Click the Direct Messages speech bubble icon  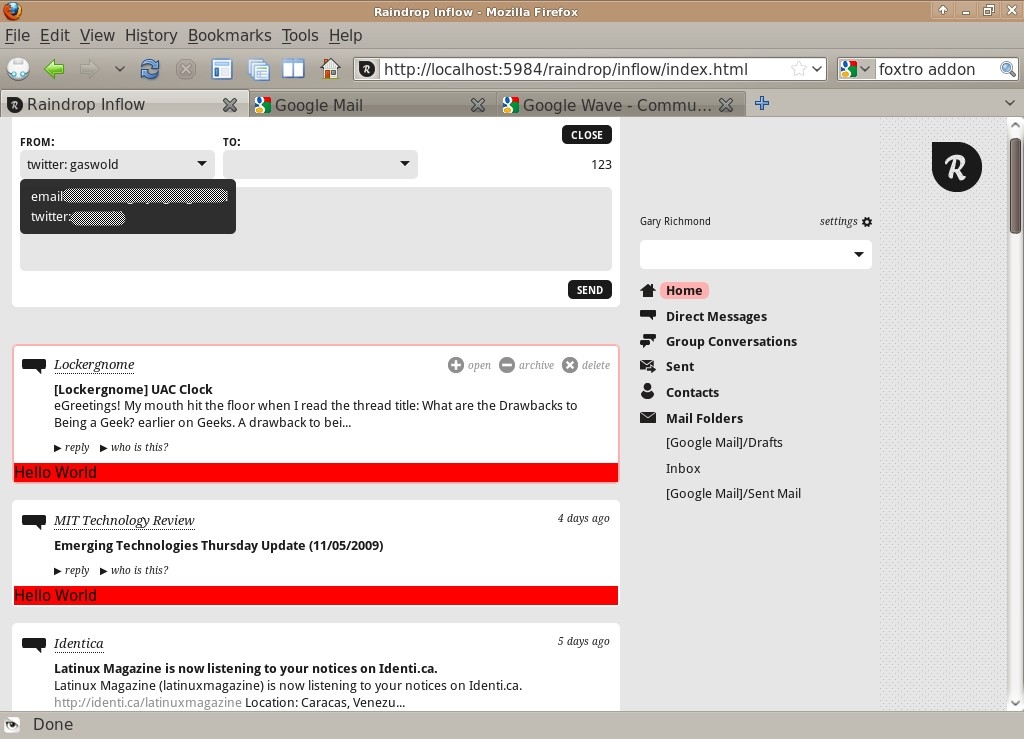[648, 315]
